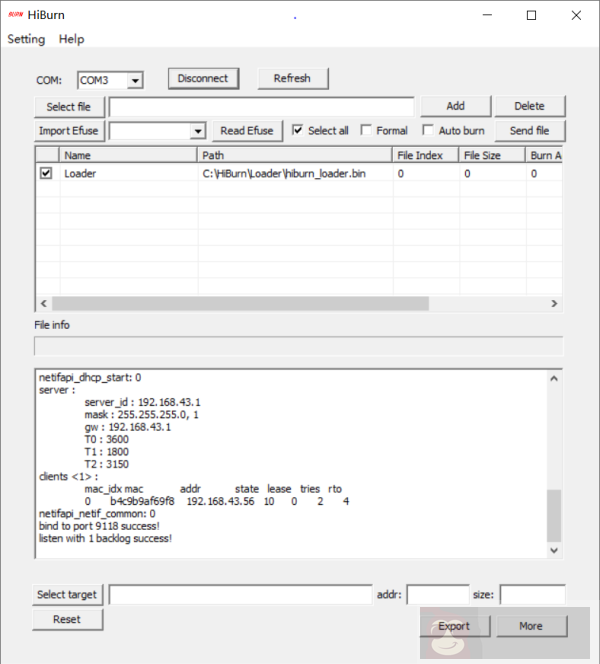Screen dimensions: 600x664
Task: Click the Path column header
Action: click(x=294, y=155)
